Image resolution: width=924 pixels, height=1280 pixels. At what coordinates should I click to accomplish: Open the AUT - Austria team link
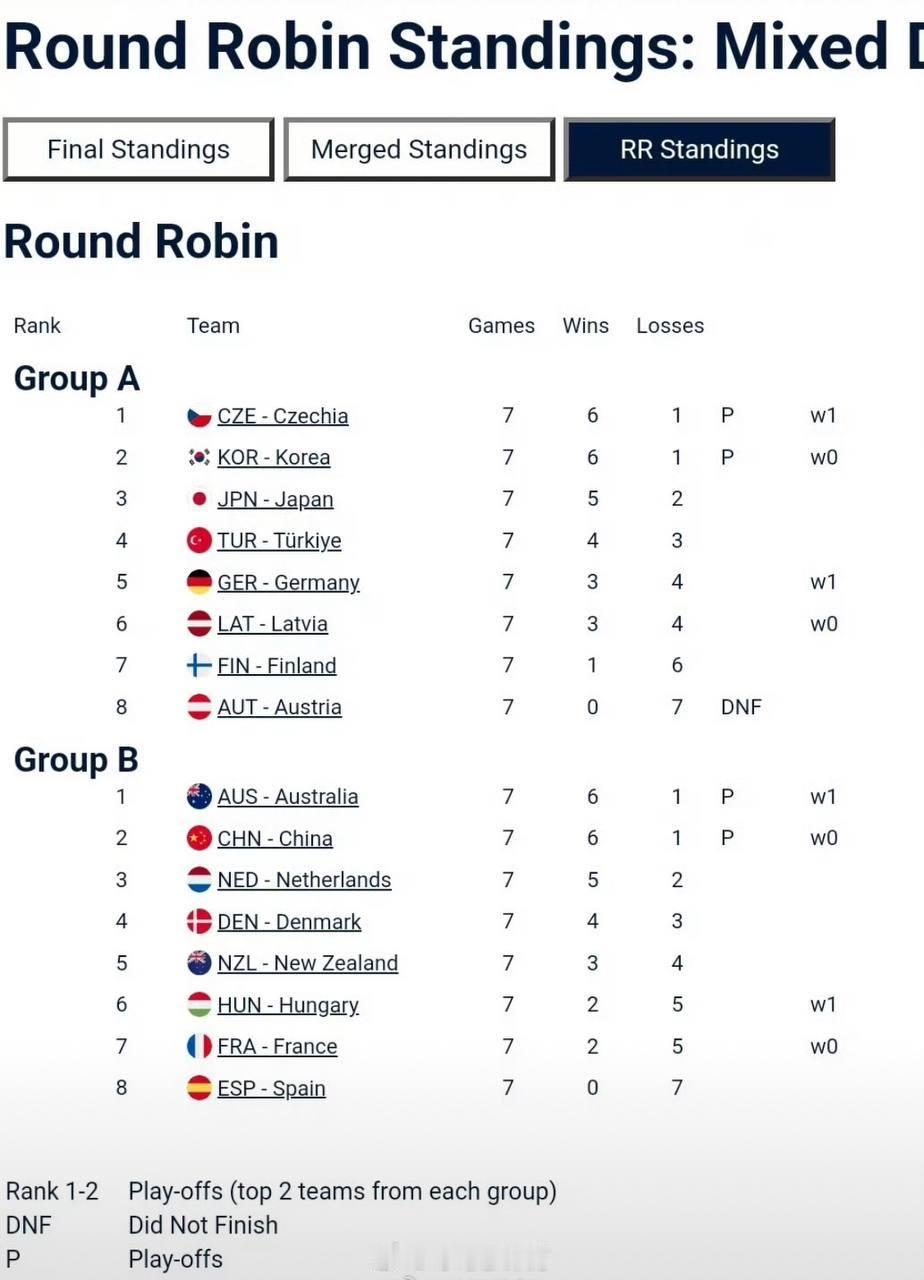tap(279, 708)
